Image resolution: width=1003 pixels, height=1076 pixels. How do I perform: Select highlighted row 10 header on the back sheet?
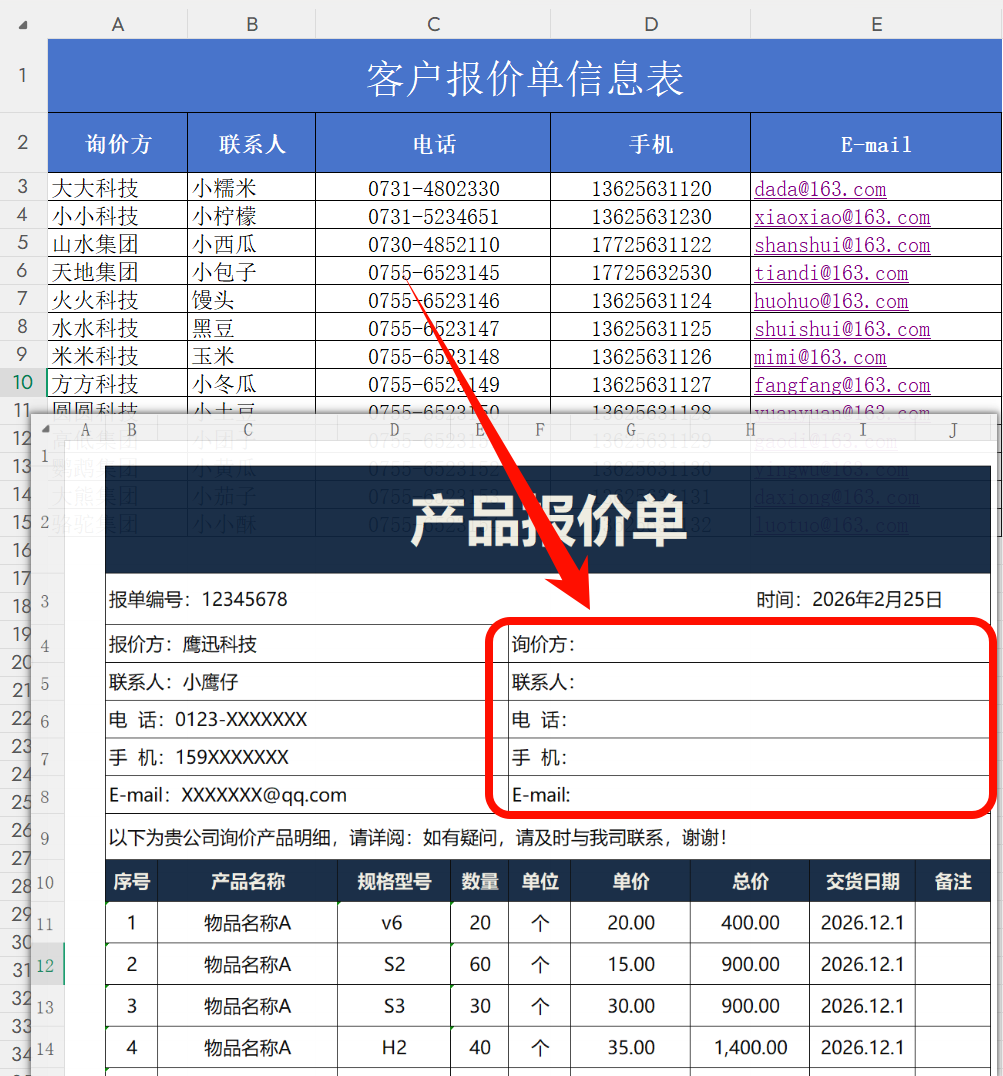click(x=22, y=383)
